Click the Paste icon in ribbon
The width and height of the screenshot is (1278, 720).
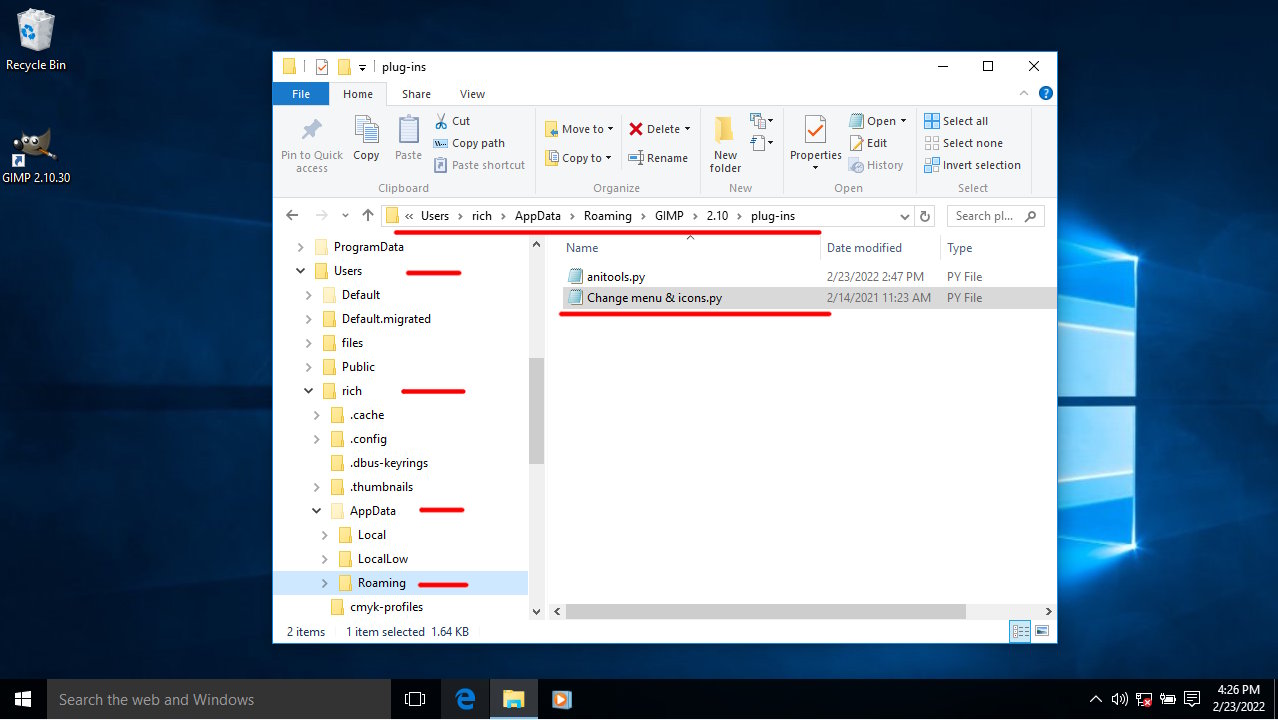408,131
